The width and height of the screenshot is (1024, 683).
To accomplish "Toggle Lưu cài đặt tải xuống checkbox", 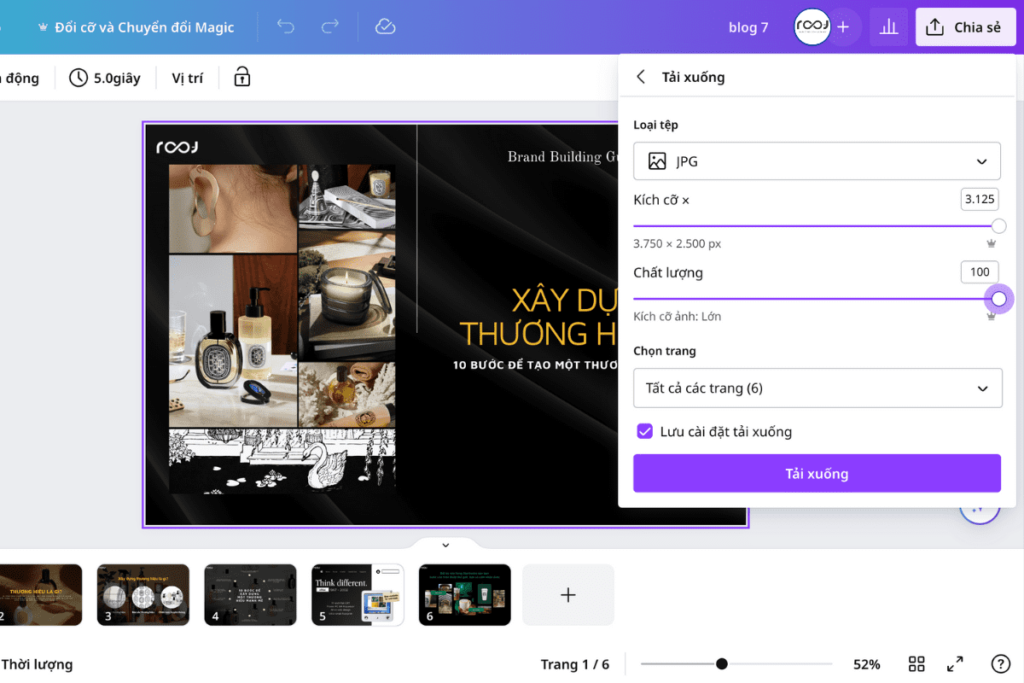I will 645,432.
